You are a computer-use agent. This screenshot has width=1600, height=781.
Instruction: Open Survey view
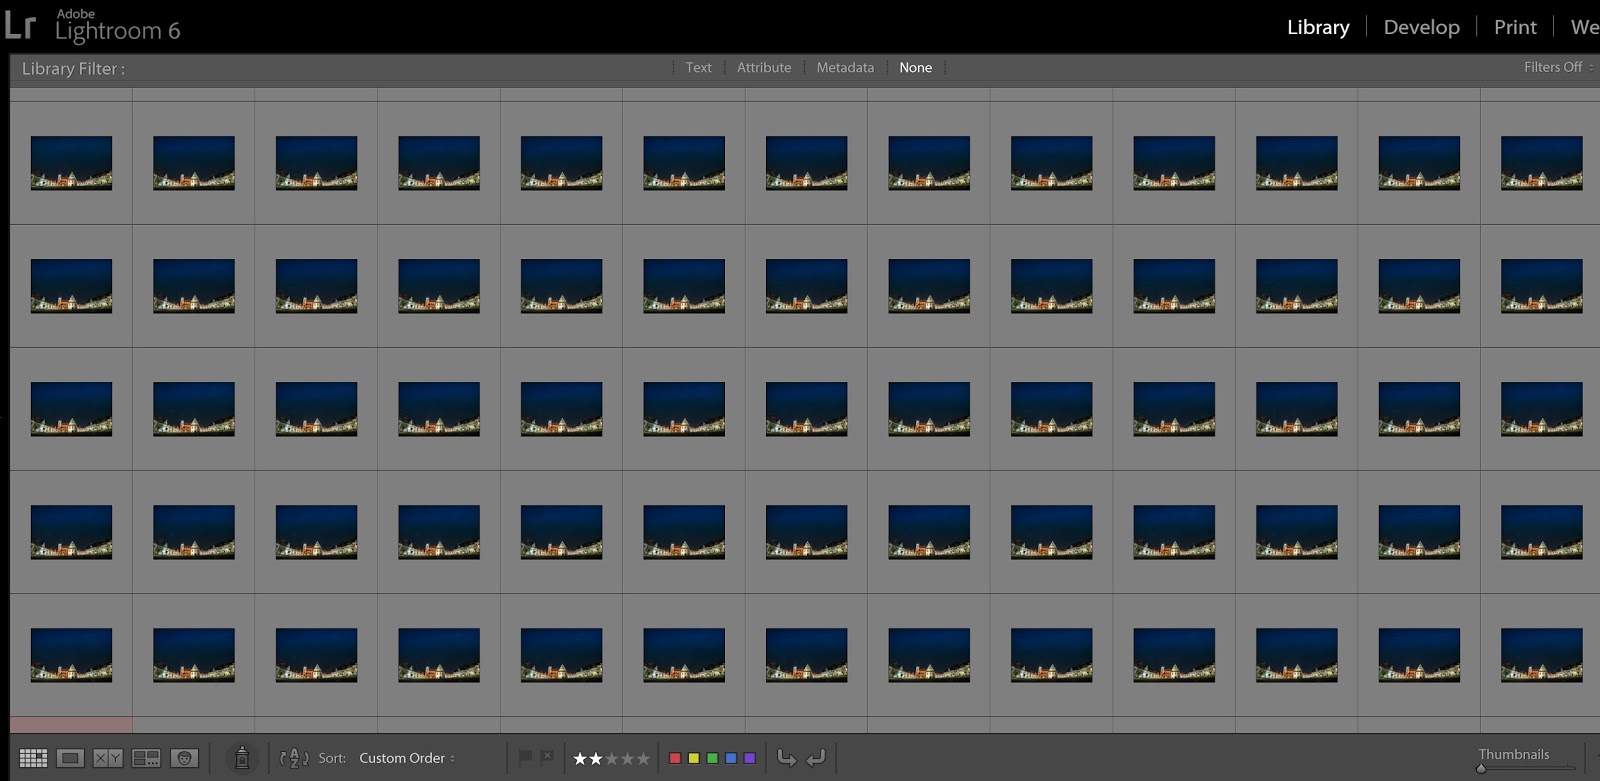pos(146,758)
